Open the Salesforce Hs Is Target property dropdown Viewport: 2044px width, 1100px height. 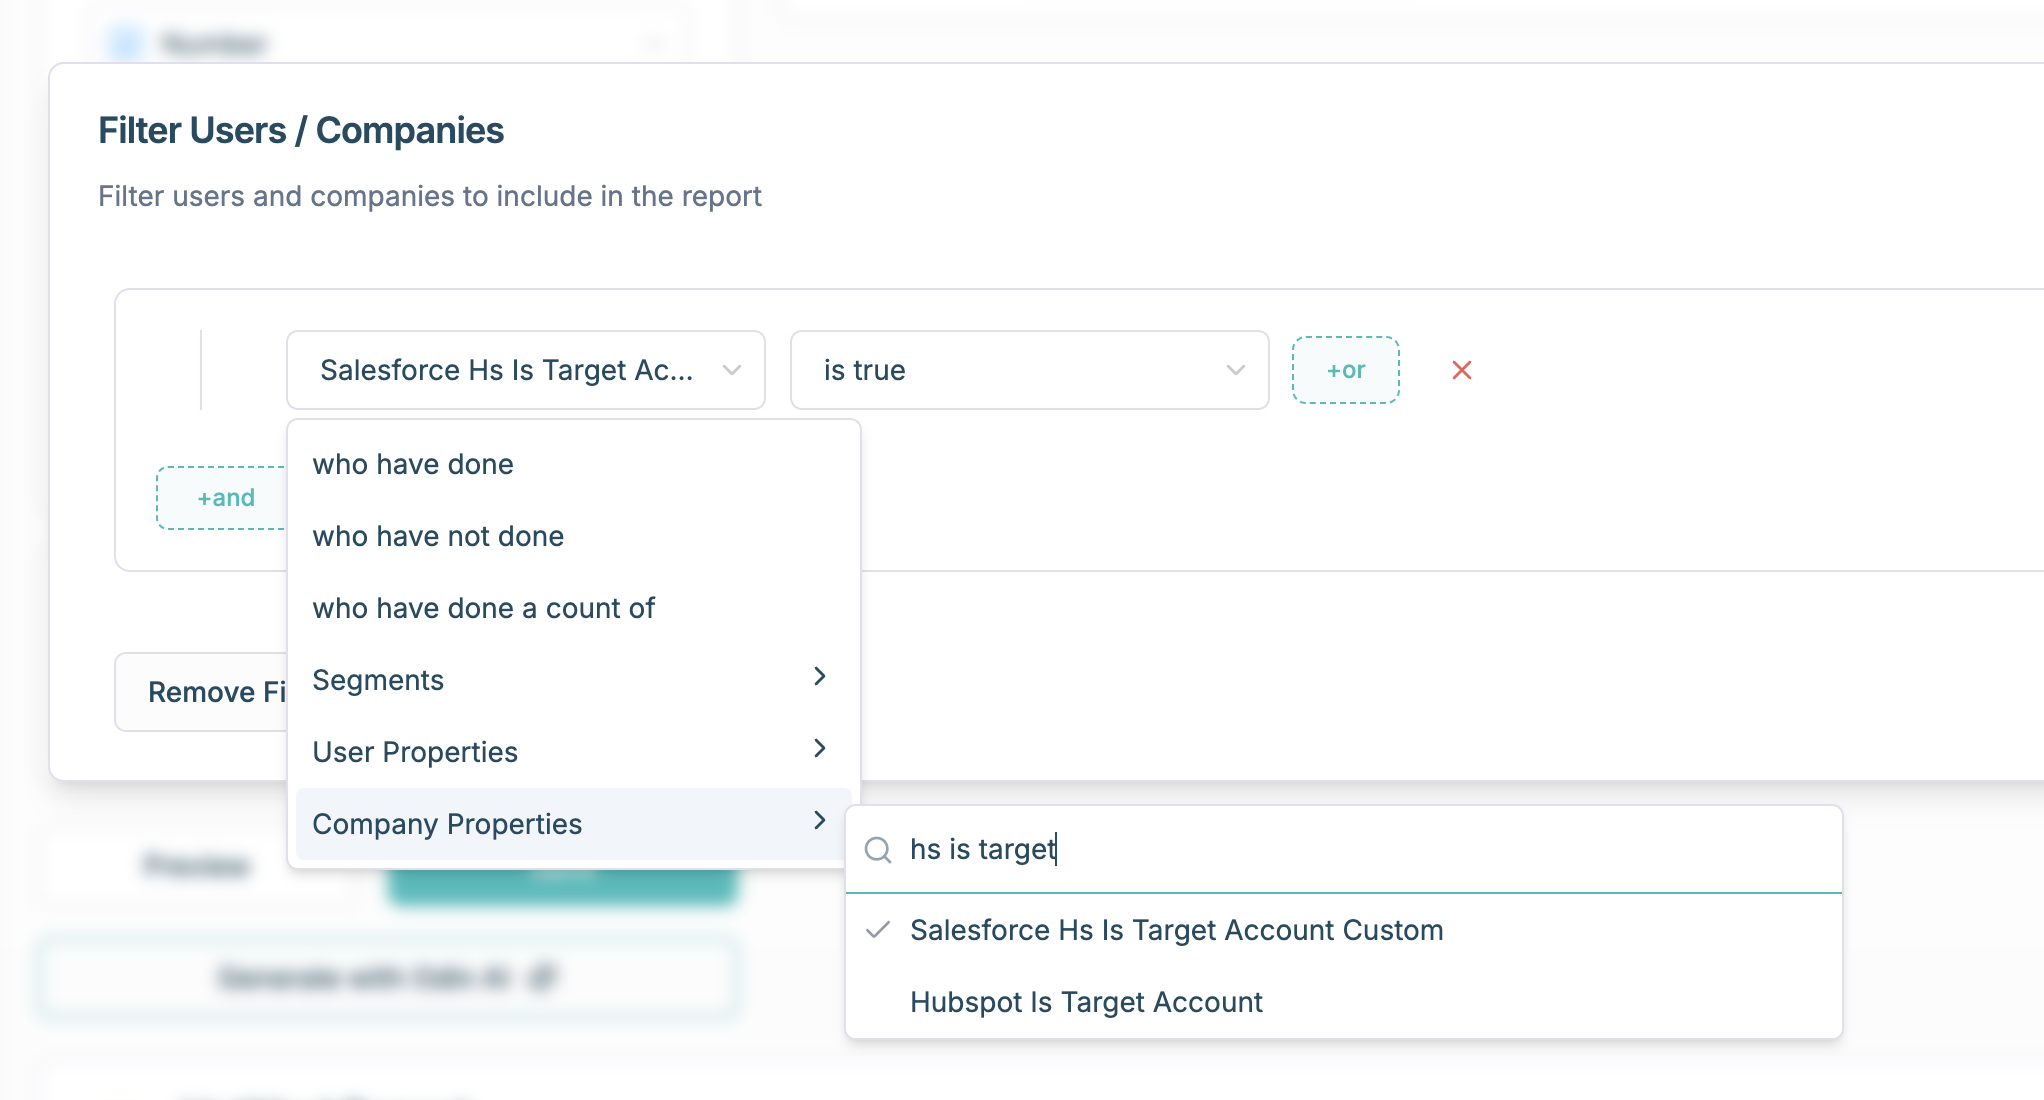525,370
